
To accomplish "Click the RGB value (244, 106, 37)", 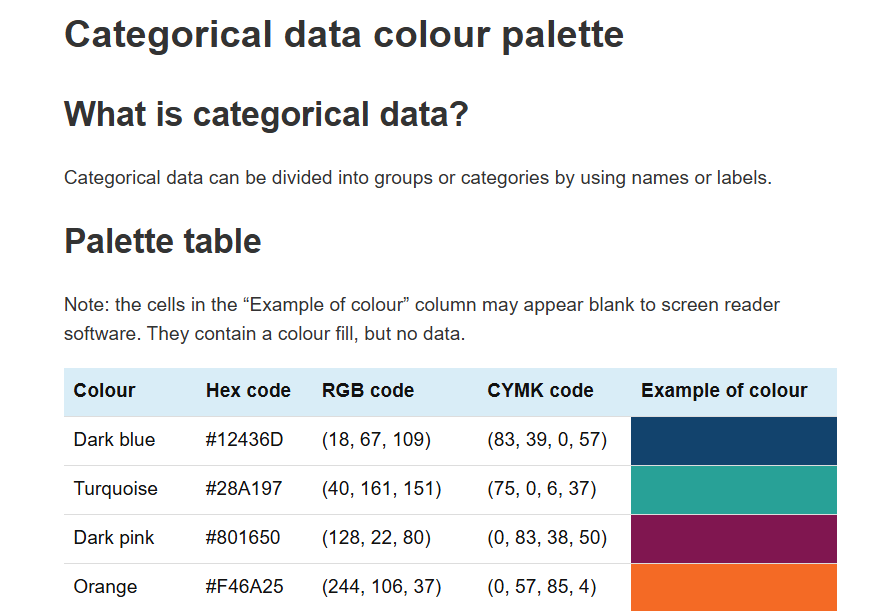I will (x=381, y=587).
